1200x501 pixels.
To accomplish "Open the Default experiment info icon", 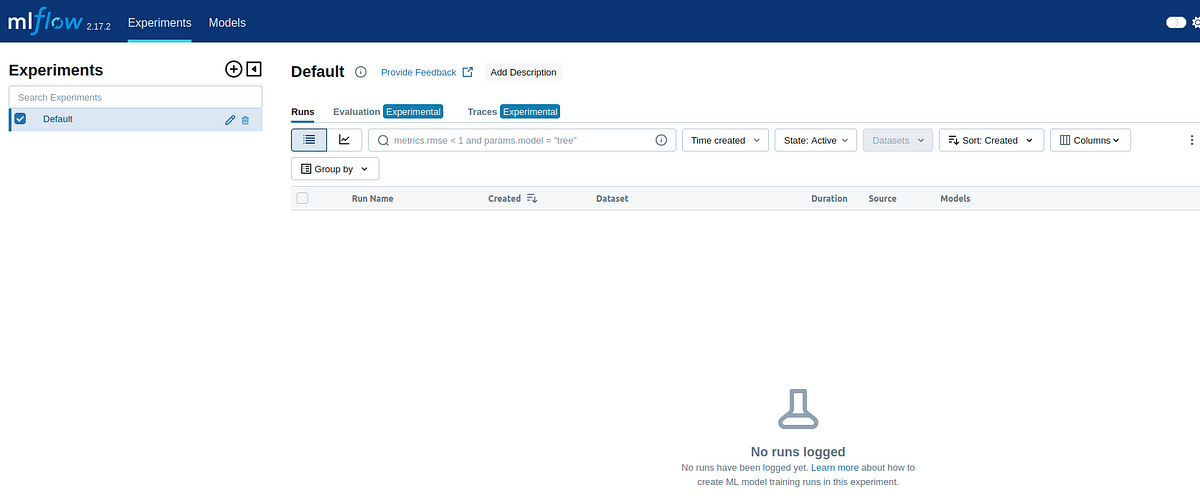I will 361,72.
